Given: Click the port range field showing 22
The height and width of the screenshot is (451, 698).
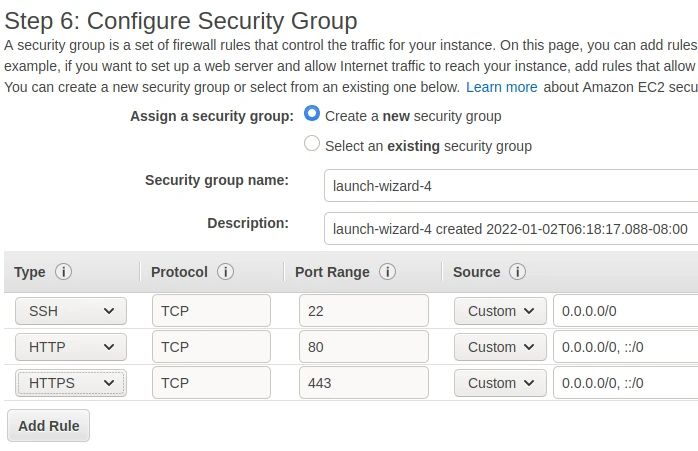Looking at the screenshot, I should point(363,311).
